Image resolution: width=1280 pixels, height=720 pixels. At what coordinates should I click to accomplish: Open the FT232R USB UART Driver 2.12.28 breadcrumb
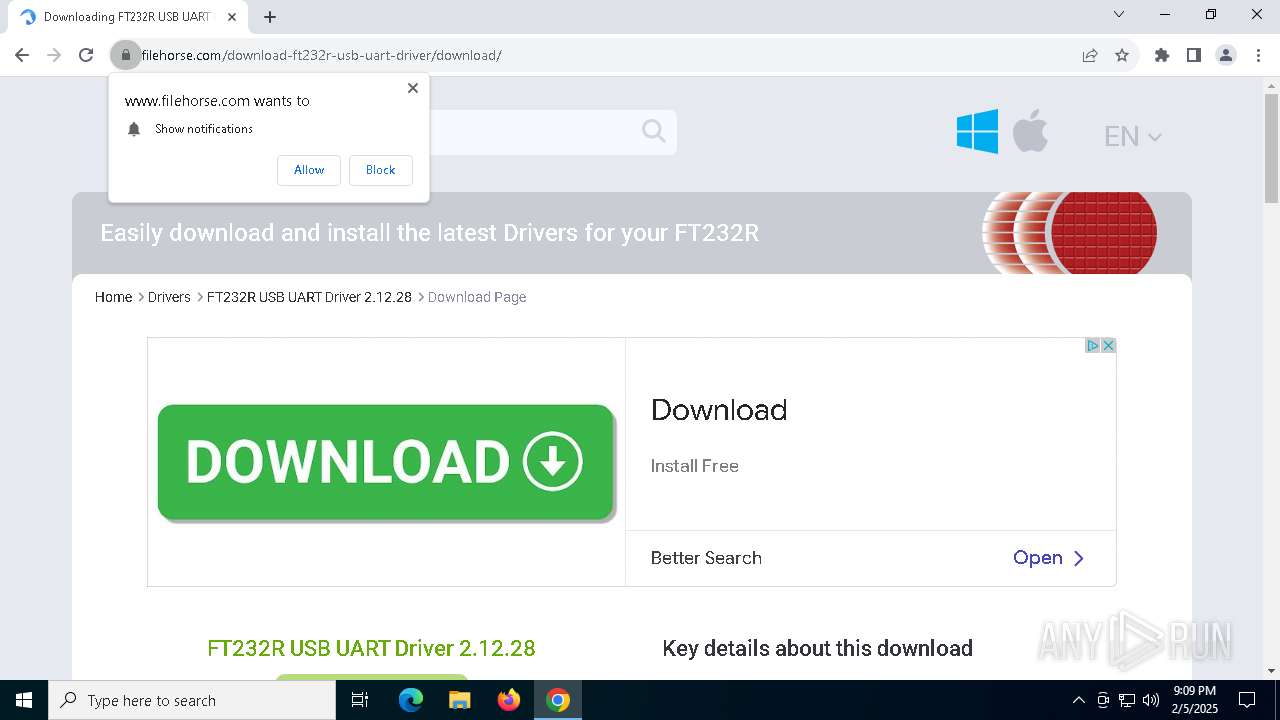click(309, 297)
